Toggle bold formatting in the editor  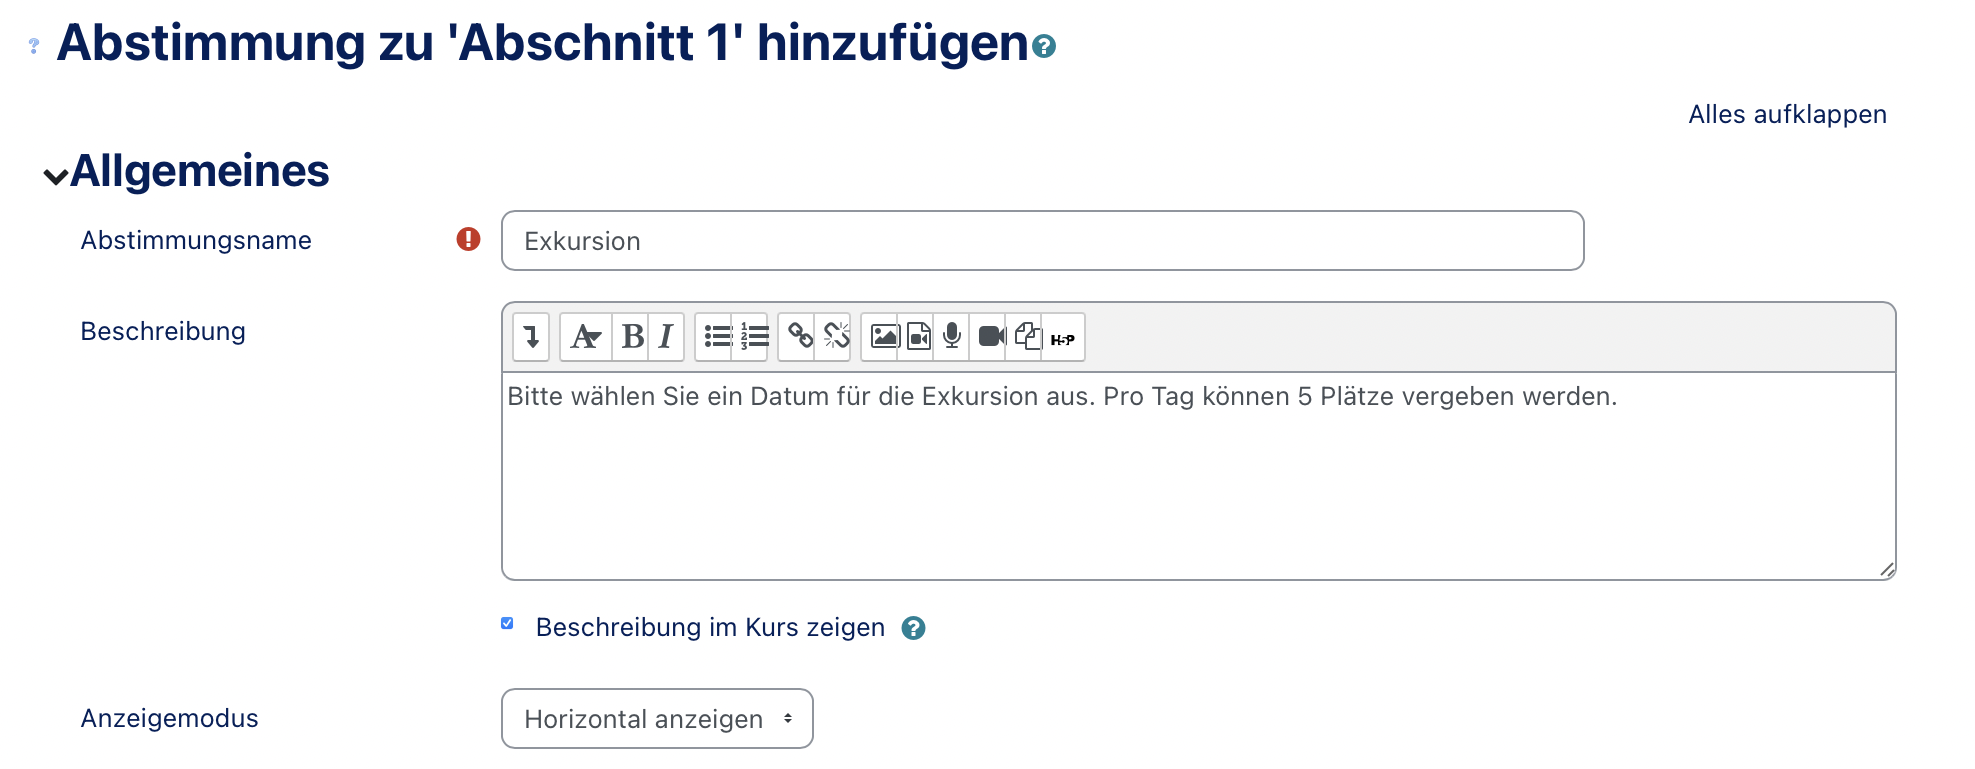click(632, 337)
